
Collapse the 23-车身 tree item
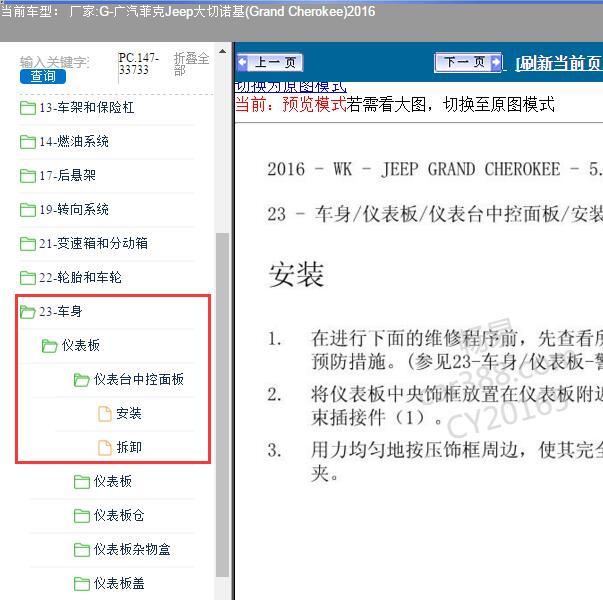click(61, 311)
